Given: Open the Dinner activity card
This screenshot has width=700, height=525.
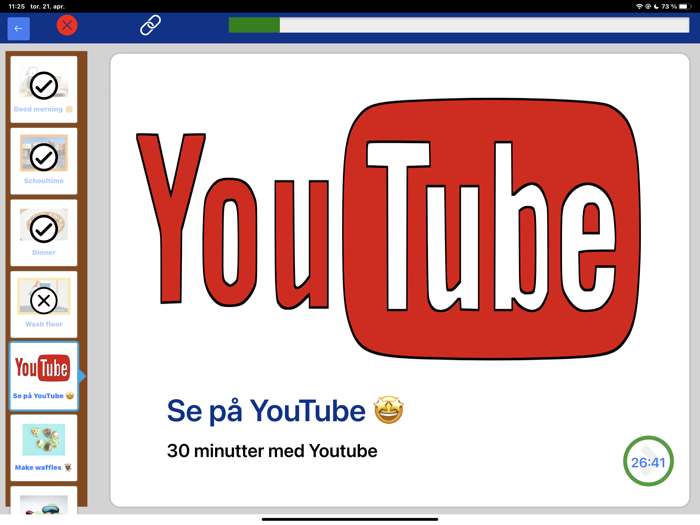Looking at the screenshot, I should (x=44, y=233).
